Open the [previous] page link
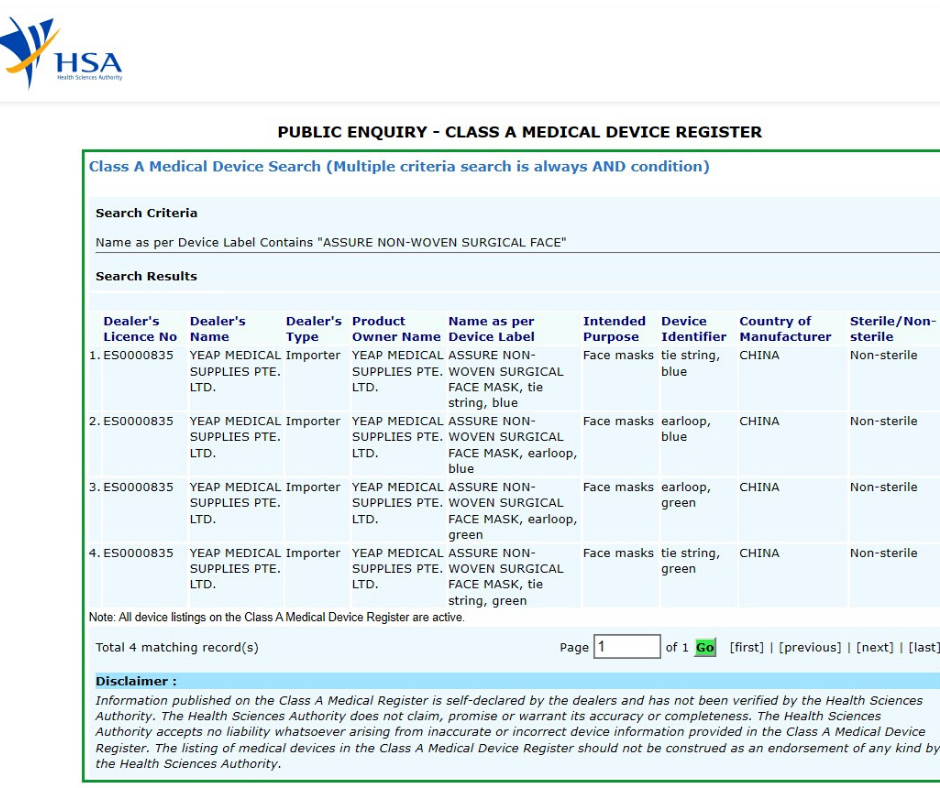Image resolution: width=940 pixels, height=788 pixels. point(810,647)
